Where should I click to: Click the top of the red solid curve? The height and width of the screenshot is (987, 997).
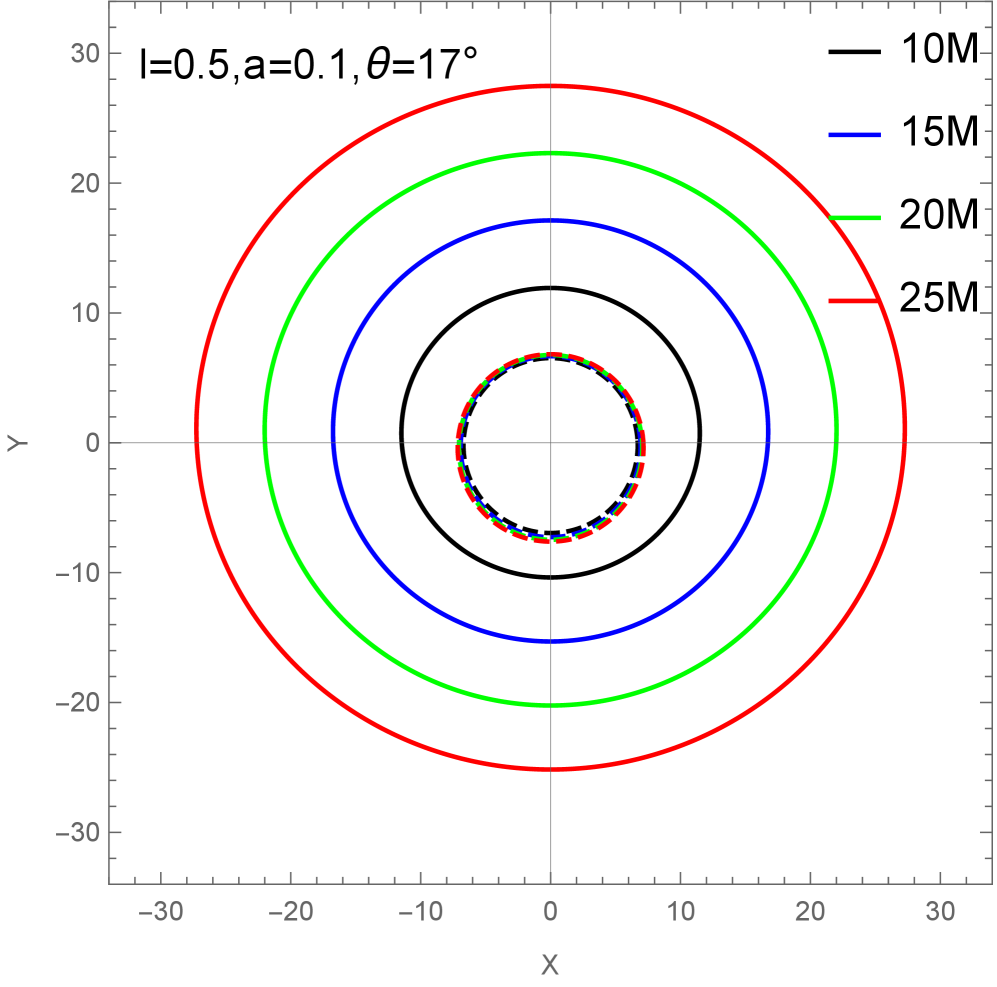pyautogui.click(x=551, y=85)
